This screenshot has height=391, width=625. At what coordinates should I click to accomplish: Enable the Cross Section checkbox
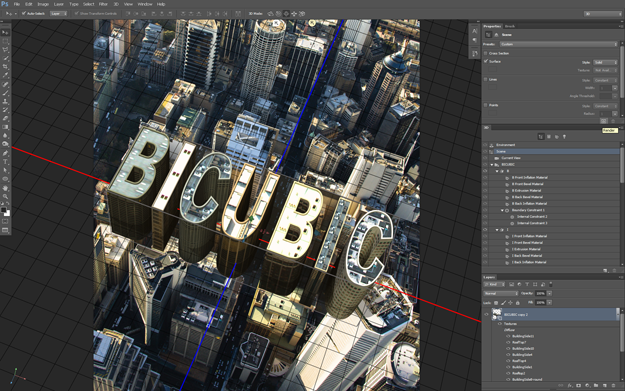[486, 53]
